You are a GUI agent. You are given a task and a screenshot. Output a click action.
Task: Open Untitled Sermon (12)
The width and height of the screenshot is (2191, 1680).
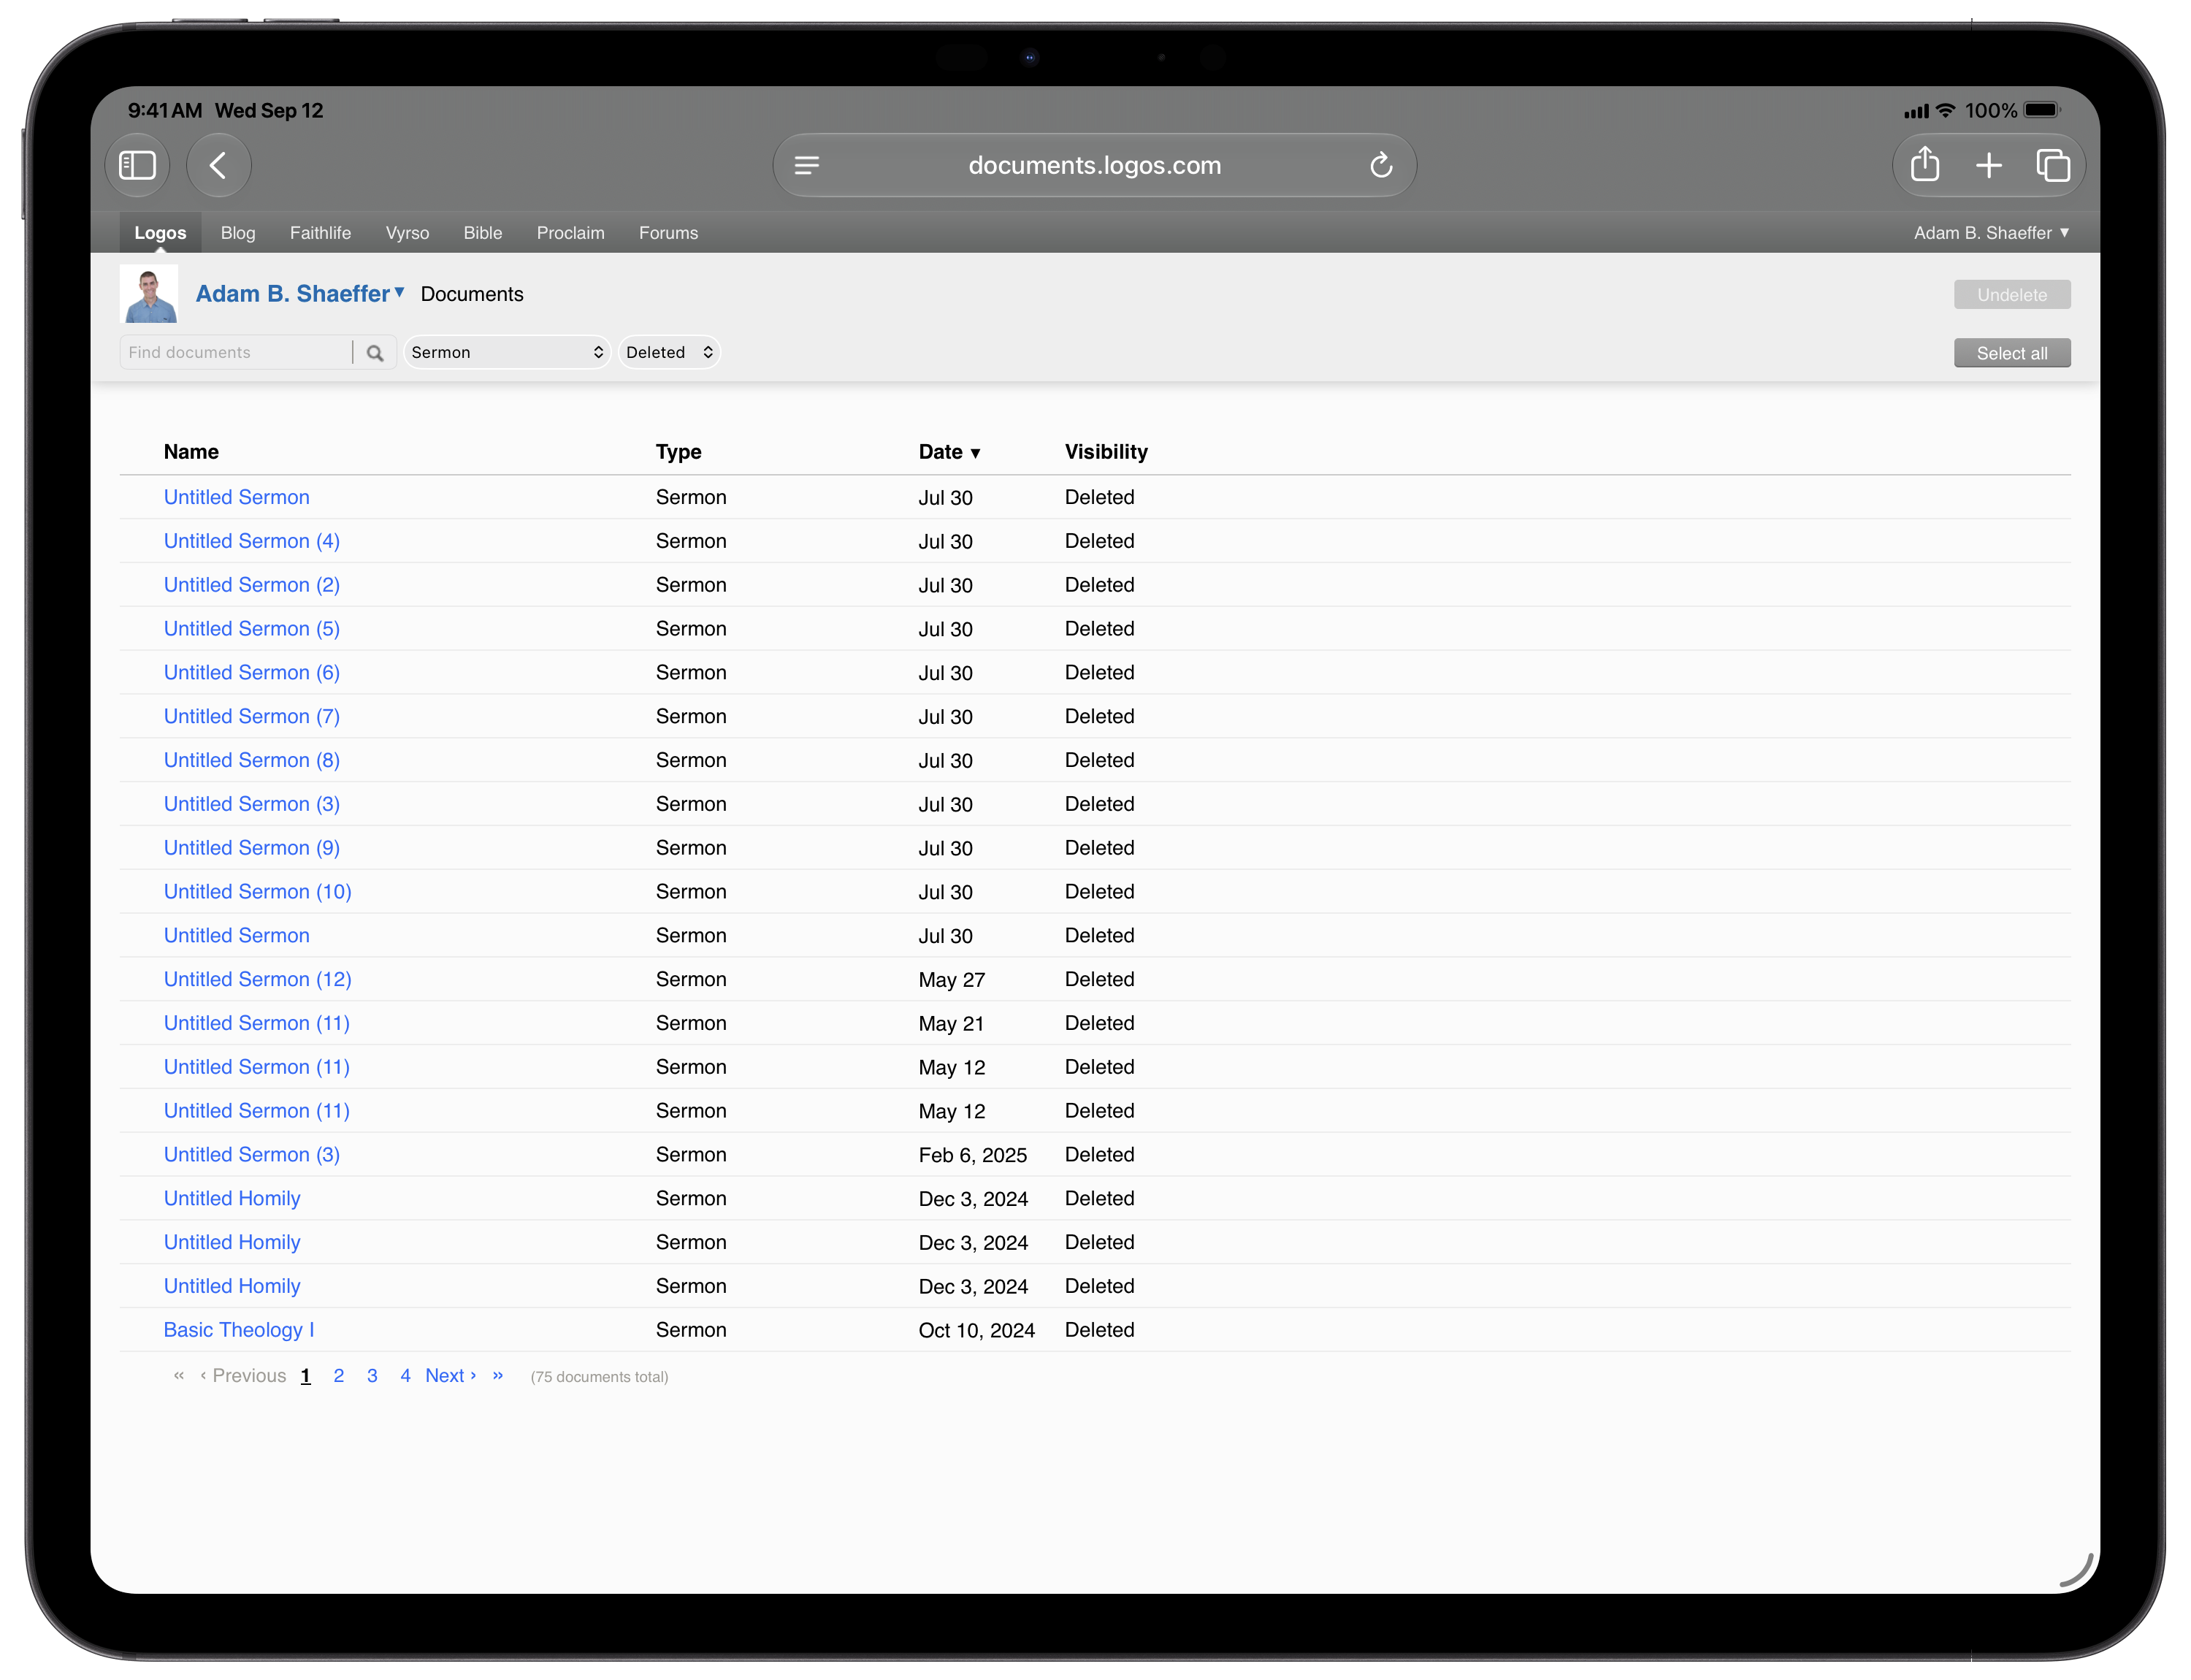(258, 980)
